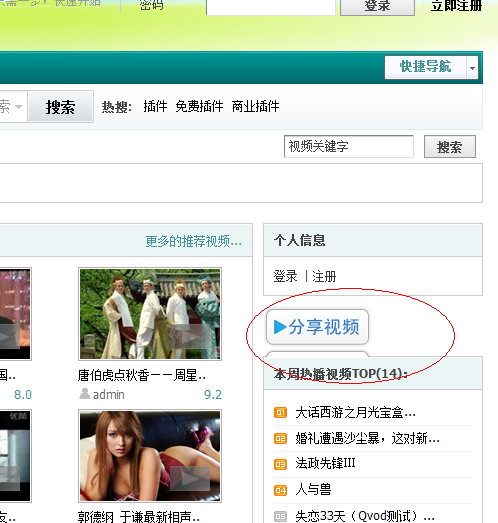Image resolution: width=498 pixels, height=523 pixels.
Task: Open 更多的推荐视频 link
Action: [x=193, y=241]
